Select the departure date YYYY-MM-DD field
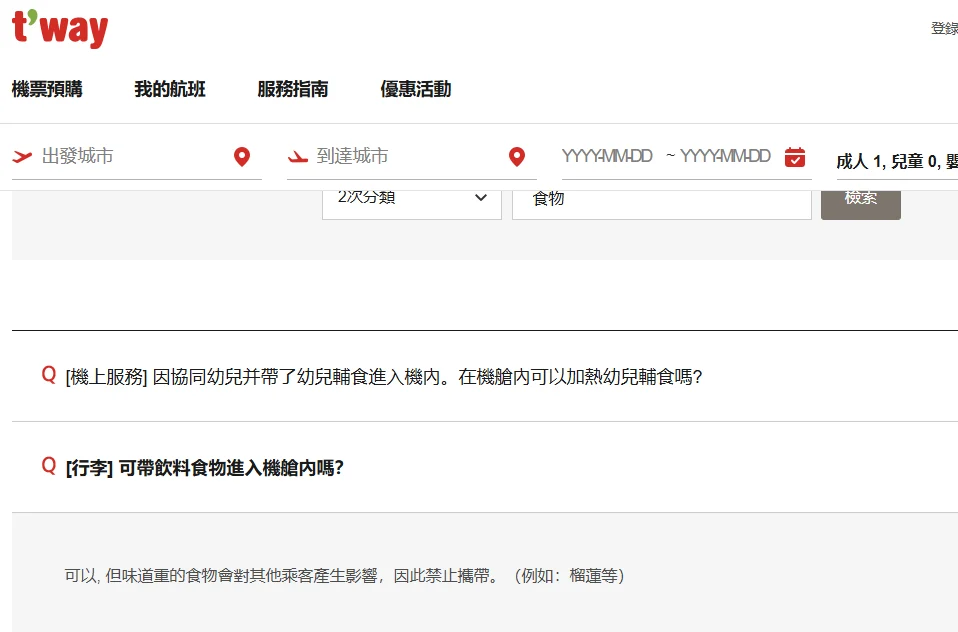 [x=607, y=156]
